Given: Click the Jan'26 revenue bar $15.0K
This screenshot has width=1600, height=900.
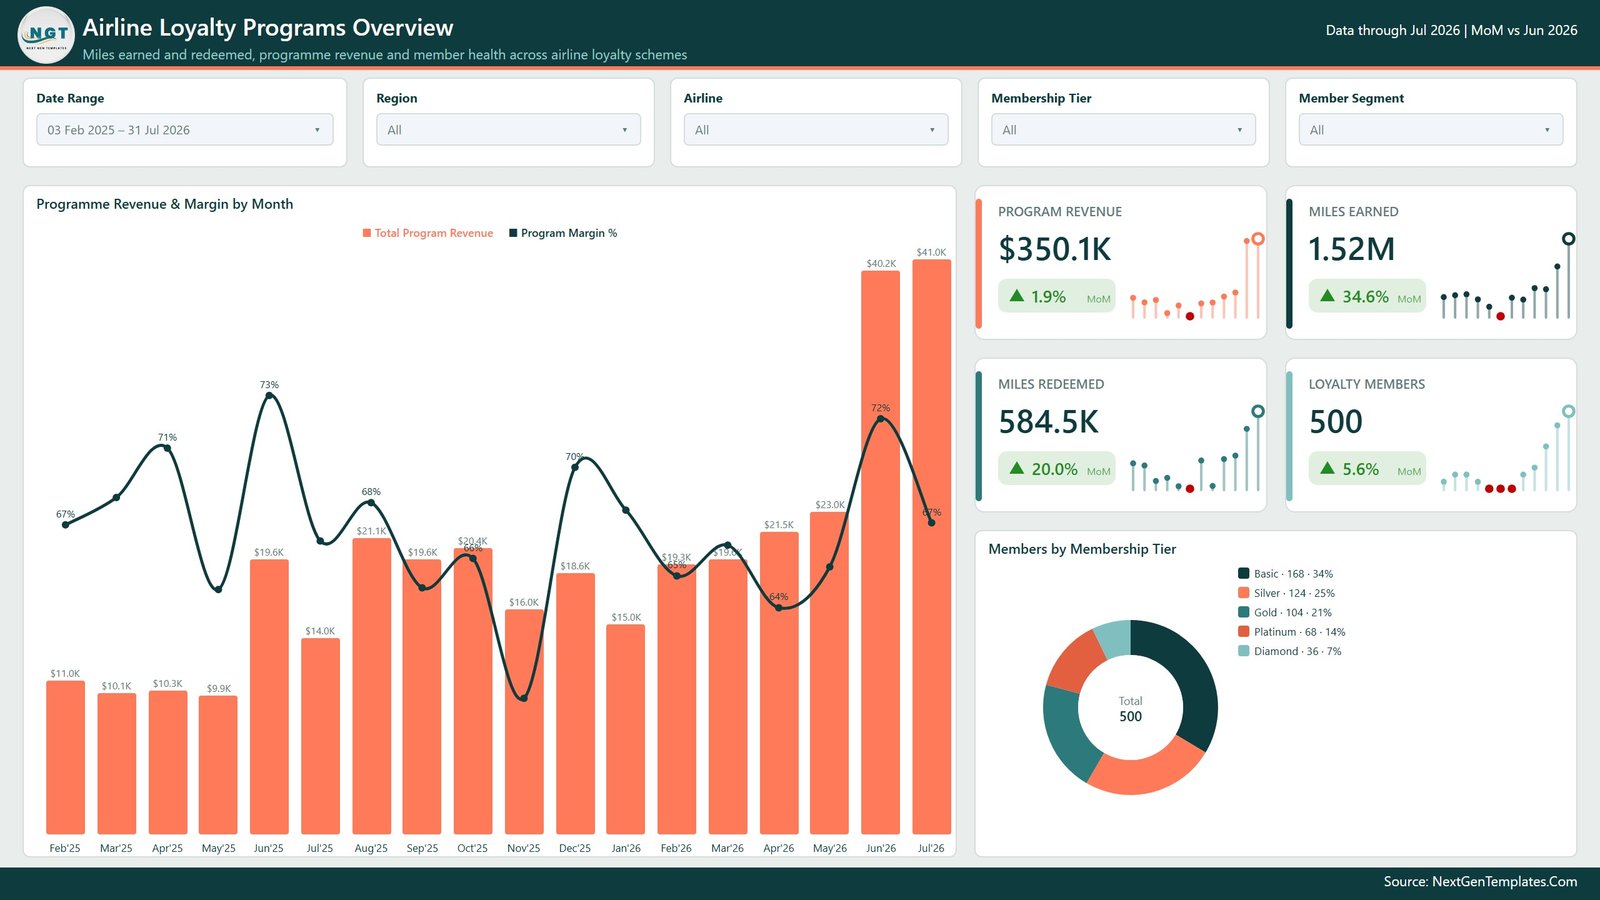Looking at the screenshot, I should (x=626, y=730).
